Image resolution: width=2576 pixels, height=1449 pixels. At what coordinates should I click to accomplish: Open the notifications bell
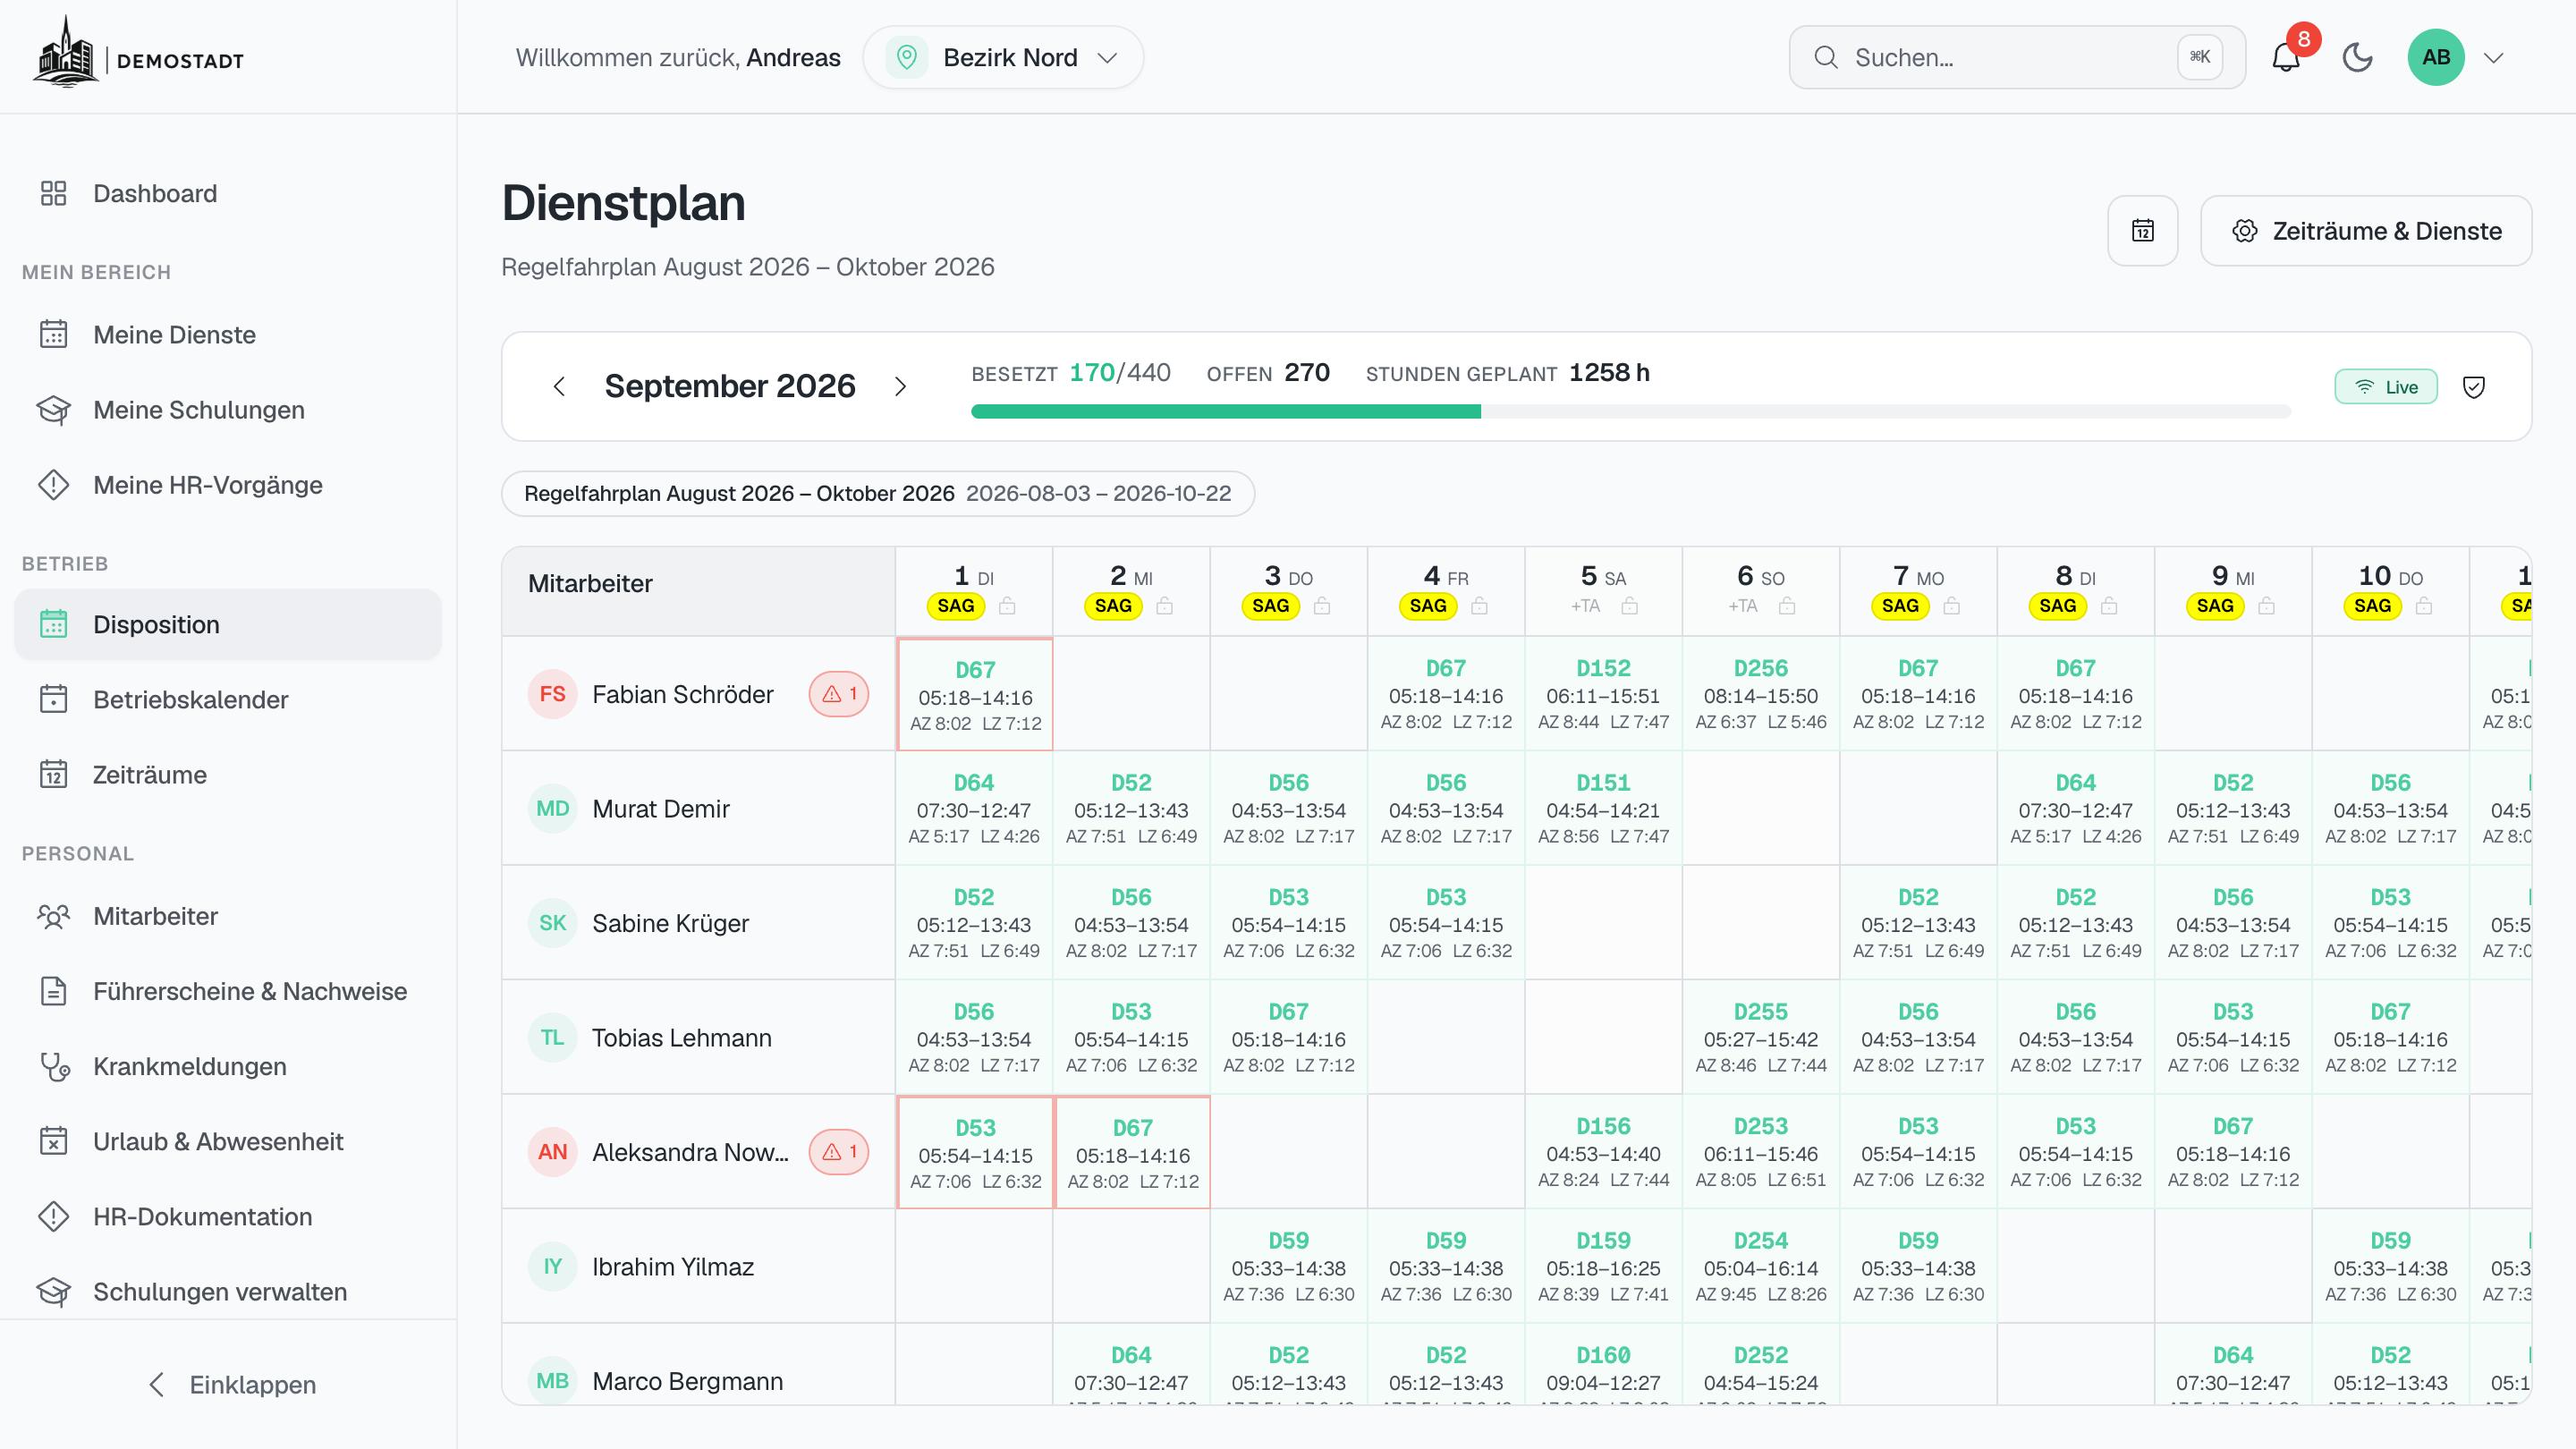(2286, 57)
